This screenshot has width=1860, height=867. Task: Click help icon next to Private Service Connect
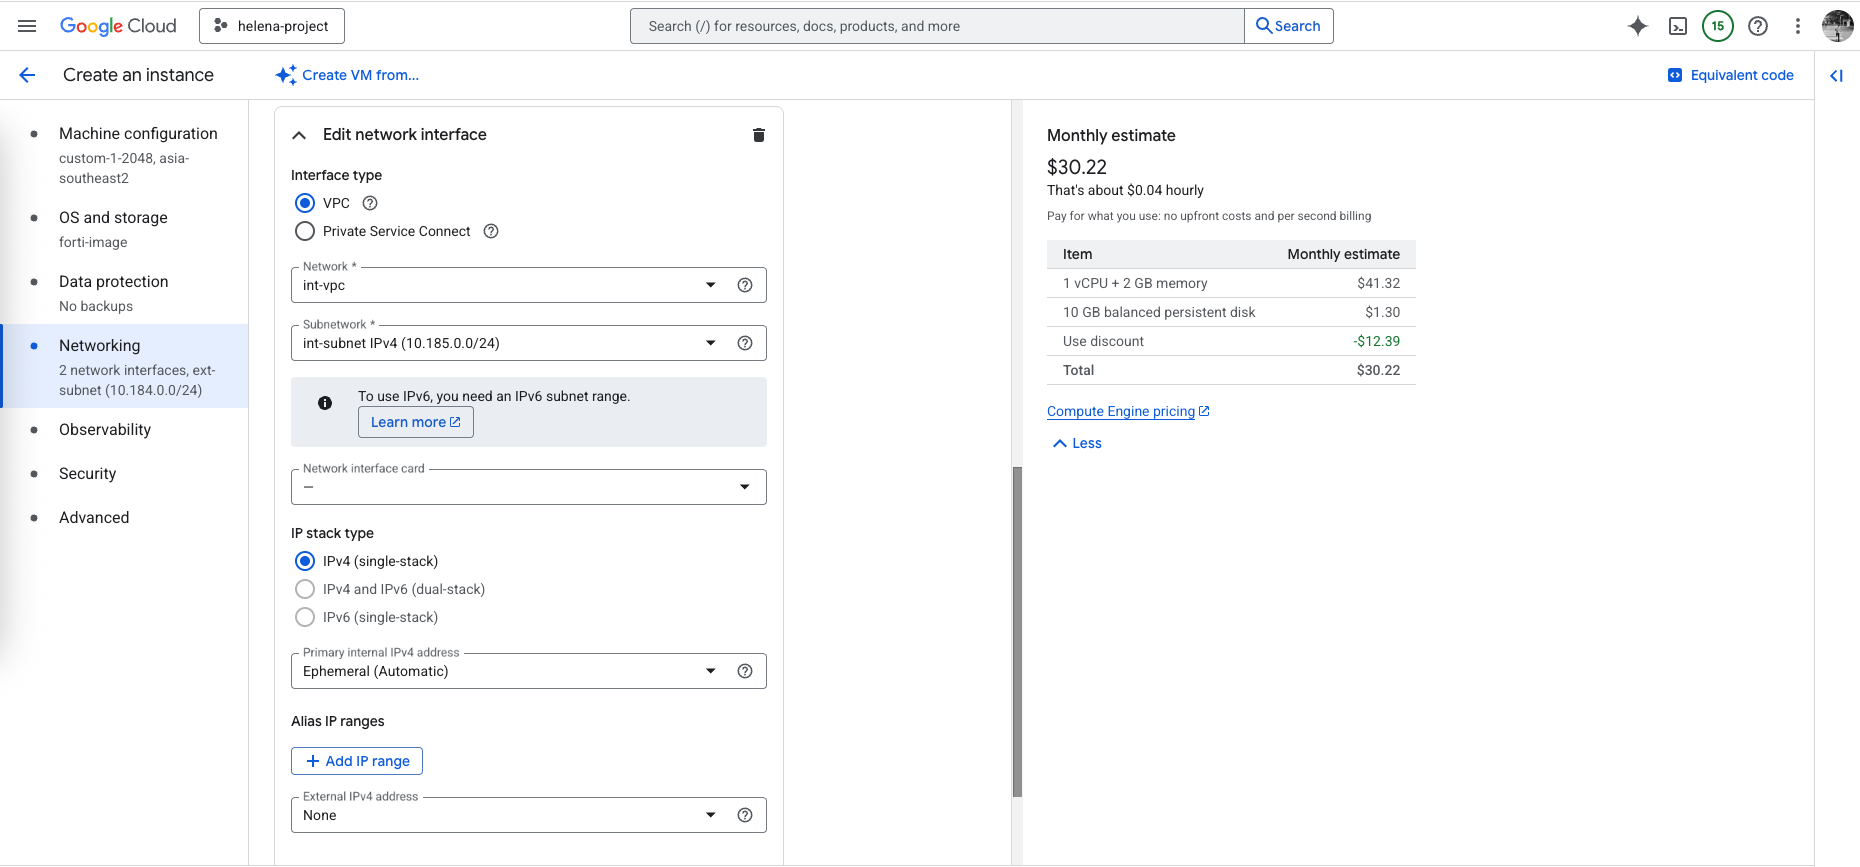[x=491, y=231]
